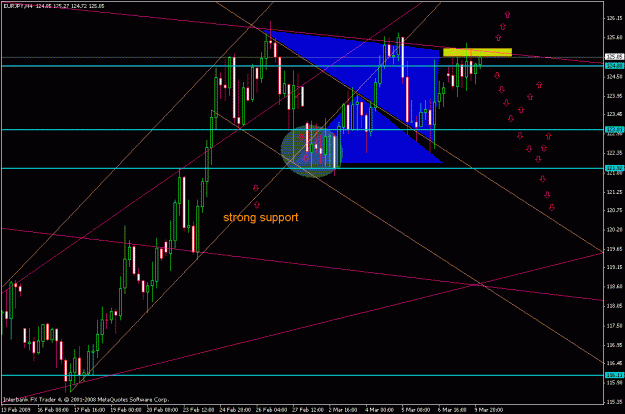This screenshot has height=414, width=625.
Task: Click the 19 Feb 00:00 time label
Action: tap(126, 410)
